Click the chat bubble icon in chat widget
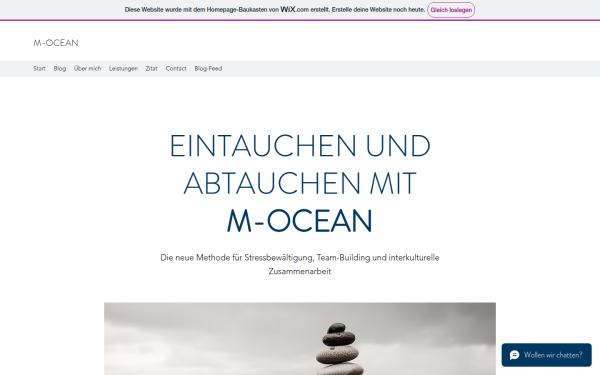 tap(514, 355)
